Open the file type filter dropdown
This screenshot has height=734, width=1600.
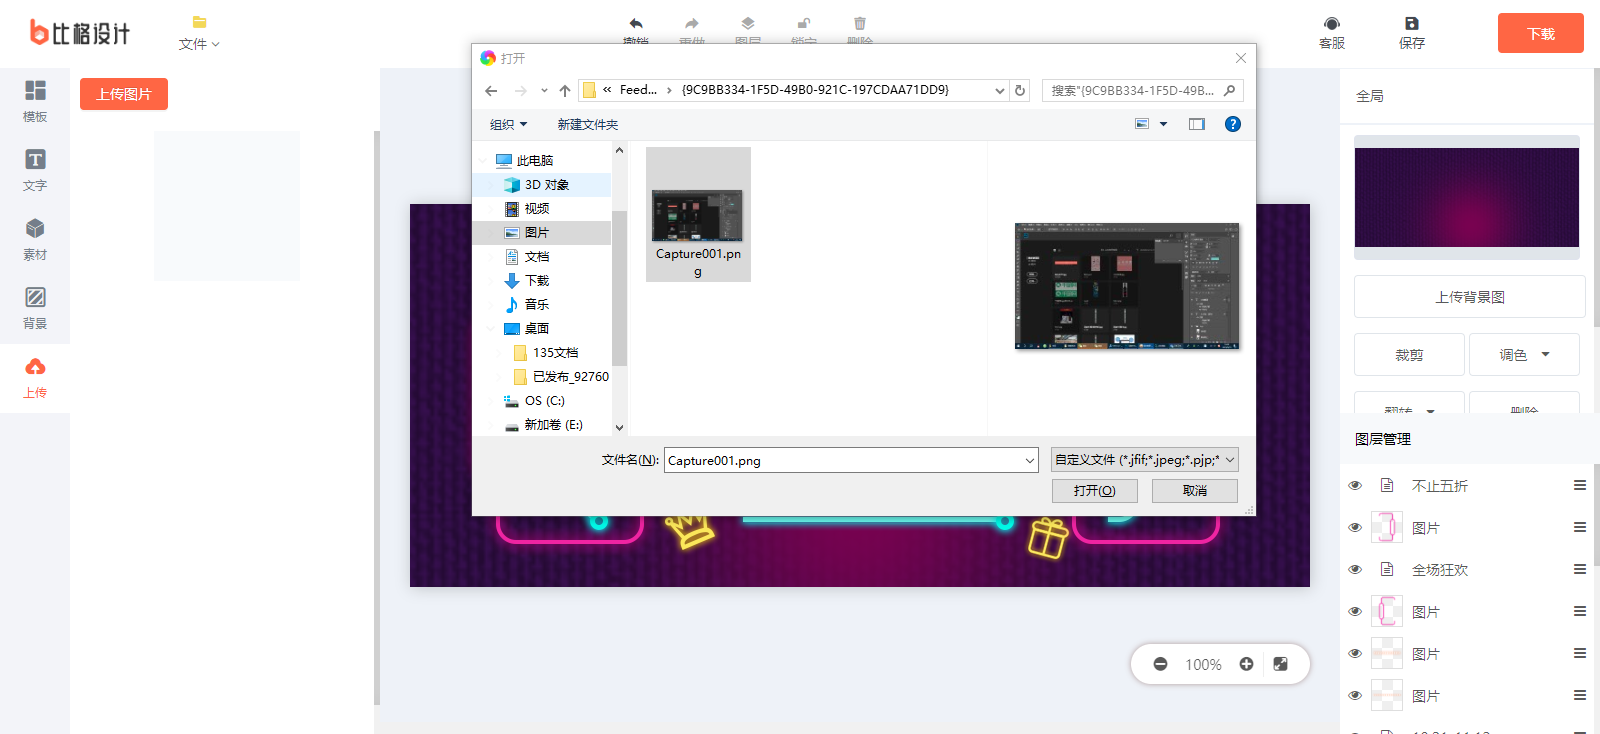coord(1144,460)
